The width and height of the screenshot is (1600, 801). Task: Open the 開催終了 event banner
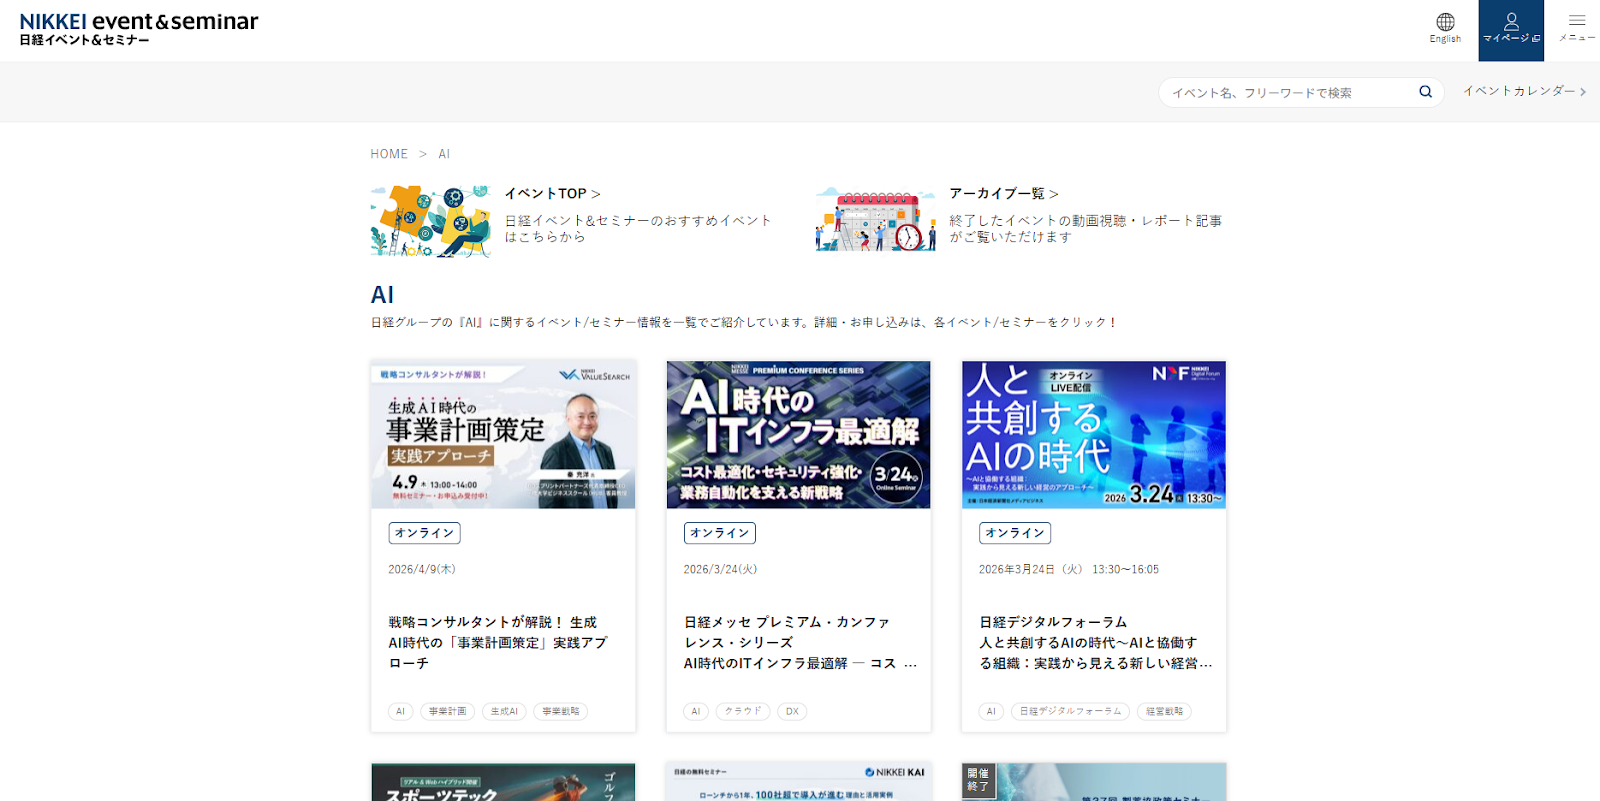[1094, 782]
